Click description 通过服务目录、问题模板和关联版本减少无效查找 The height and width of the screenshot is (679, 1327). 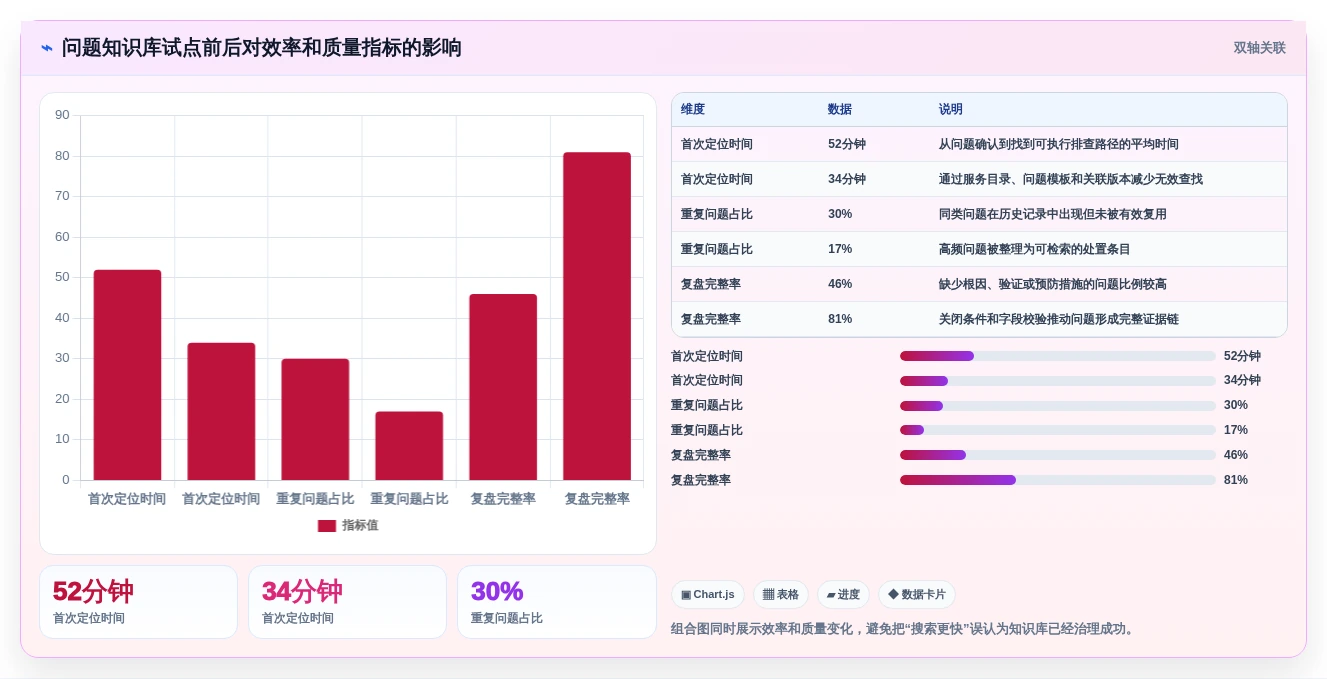(1071, 179)
